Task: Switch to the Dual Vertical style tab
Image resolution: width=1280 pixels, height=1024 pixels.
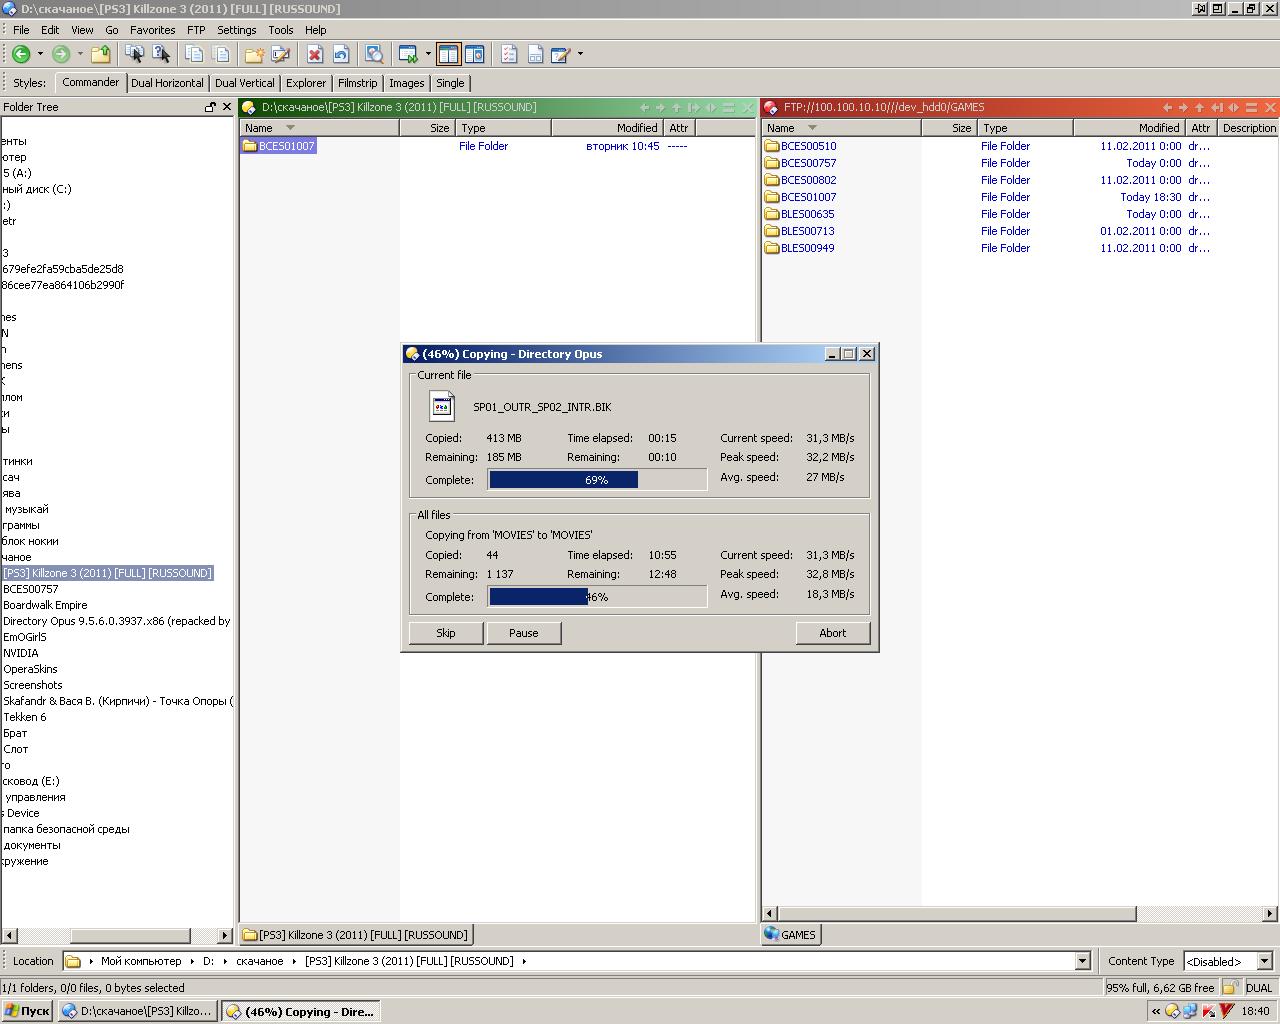Action: pos(244,83)
